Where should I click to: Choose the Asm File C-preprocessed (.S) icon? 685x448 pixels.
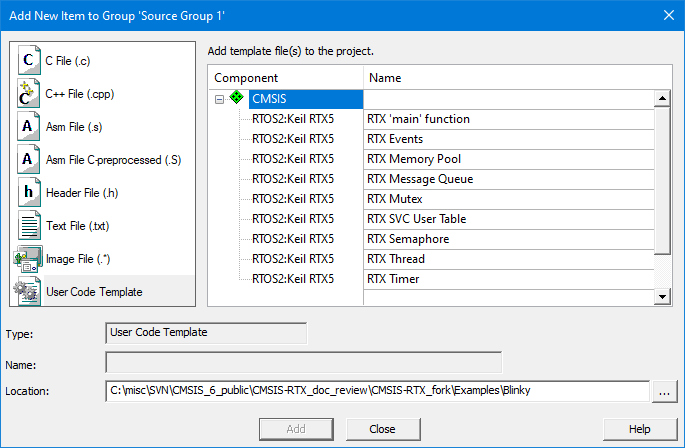(29, 159)
